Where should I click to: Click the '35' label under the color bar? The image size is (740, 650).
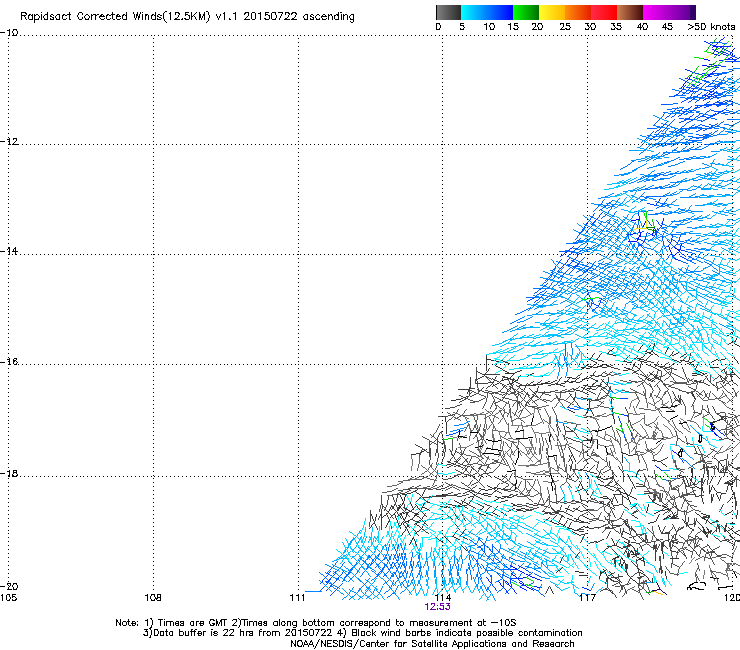click(616, 27)
